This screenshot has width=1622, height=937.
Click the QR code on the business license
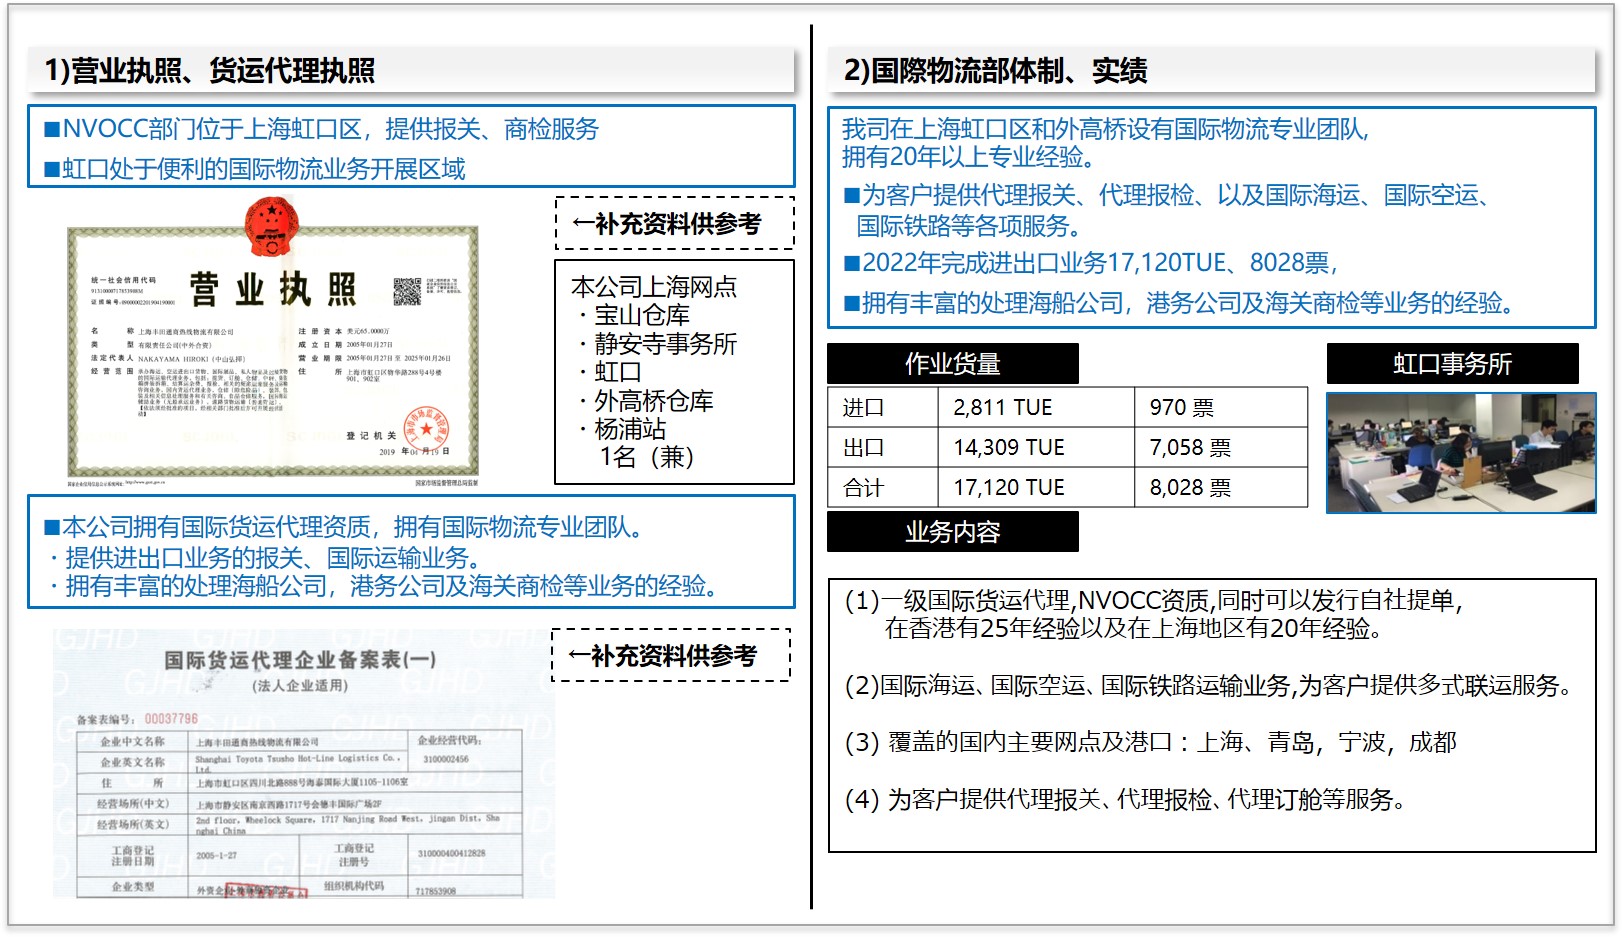(407, 291)
